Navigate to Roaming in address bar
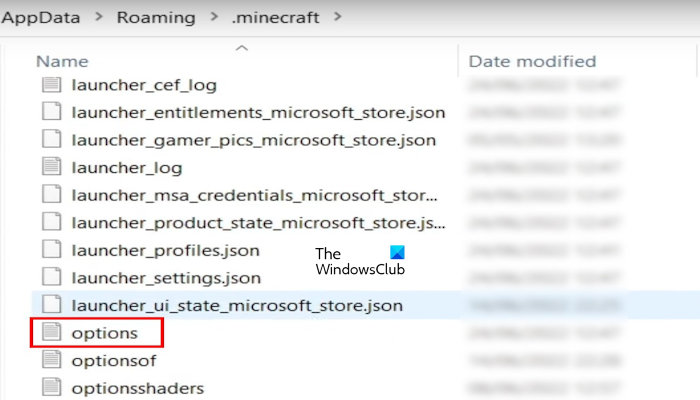The image size is (700, 400). (156, 17)
